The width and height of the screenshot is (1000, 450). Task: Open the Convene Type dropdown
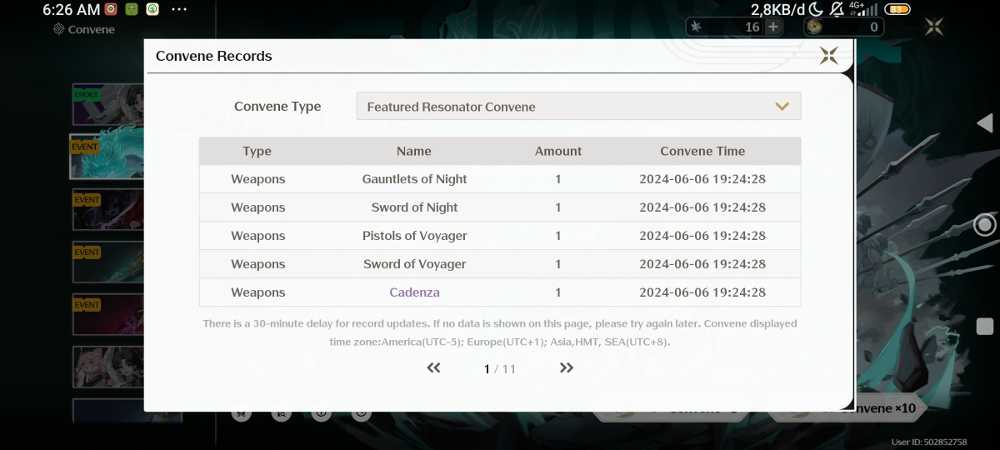(578, 106)
